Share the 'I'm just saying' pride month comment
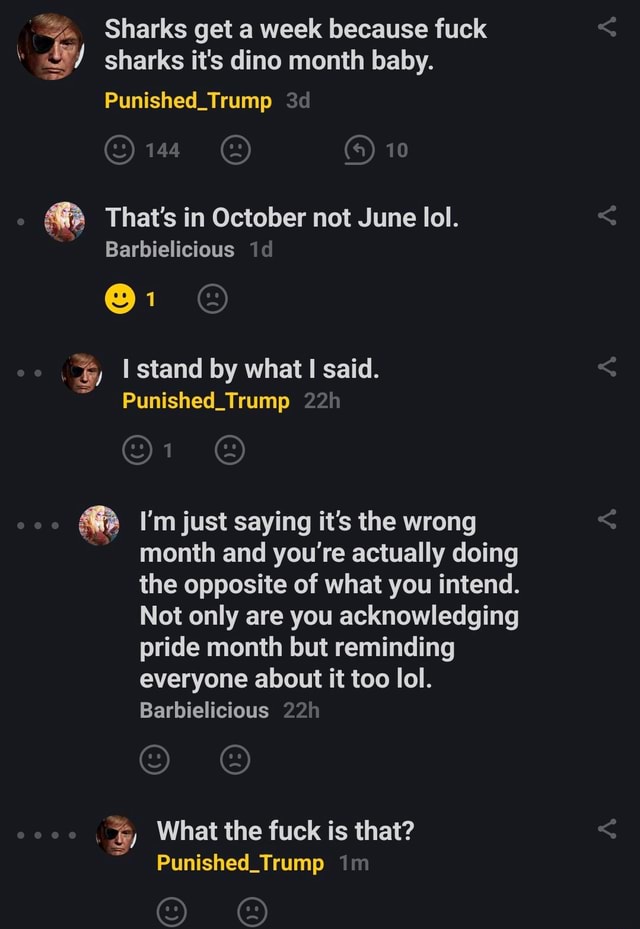Image resolution: width=640 pixels, height=929 pixels. click(x=607, y=518)
